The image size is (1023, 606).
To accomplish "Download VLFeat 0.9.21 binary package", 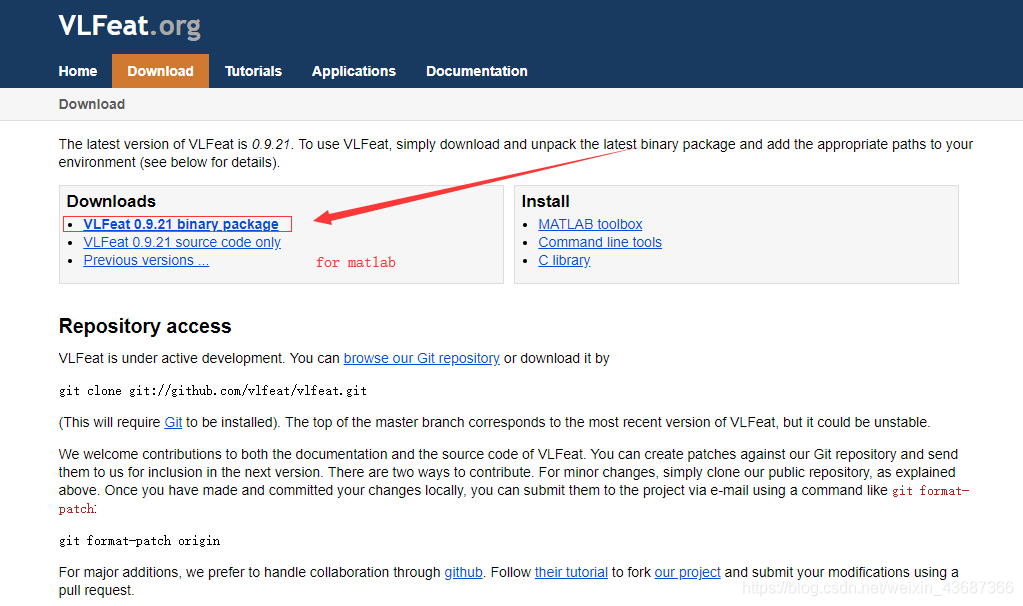I will pyautogui.click(x=181, y=224).
